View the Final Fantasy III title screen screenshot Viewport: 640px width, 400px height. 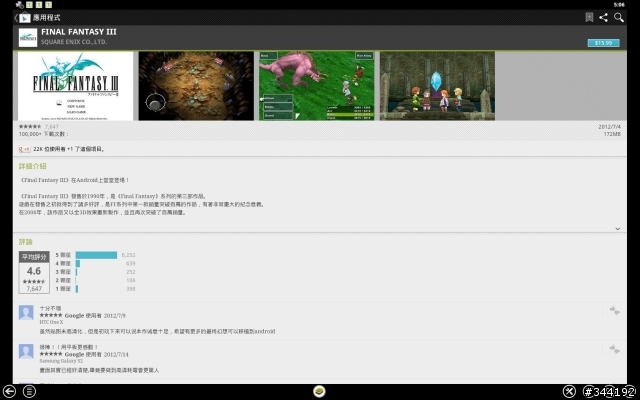pos(76,86)
